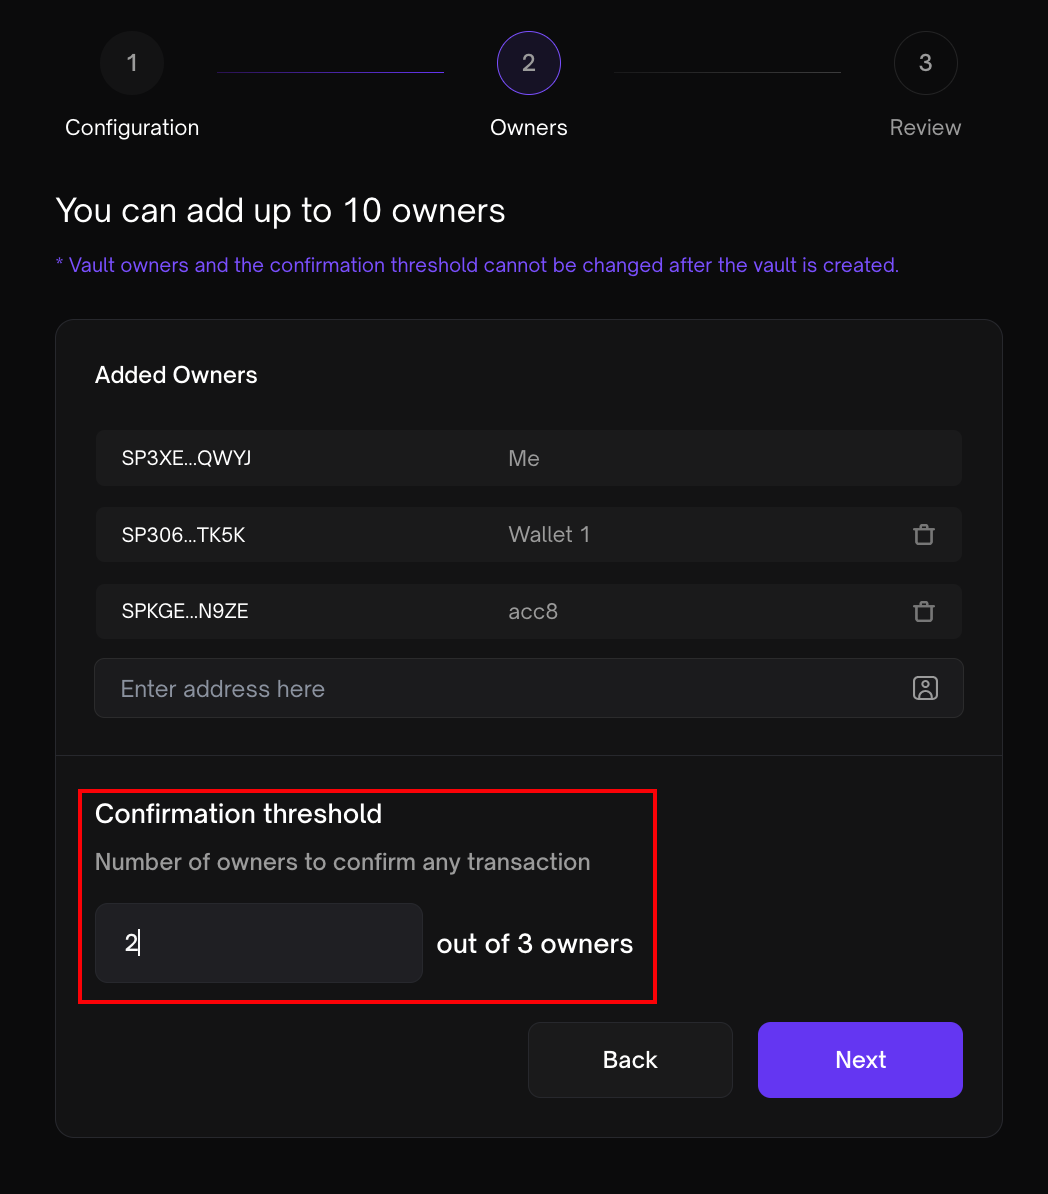Go to the Configuration step label
This screenshot has width=1048, height=1194.
point(132,128)
